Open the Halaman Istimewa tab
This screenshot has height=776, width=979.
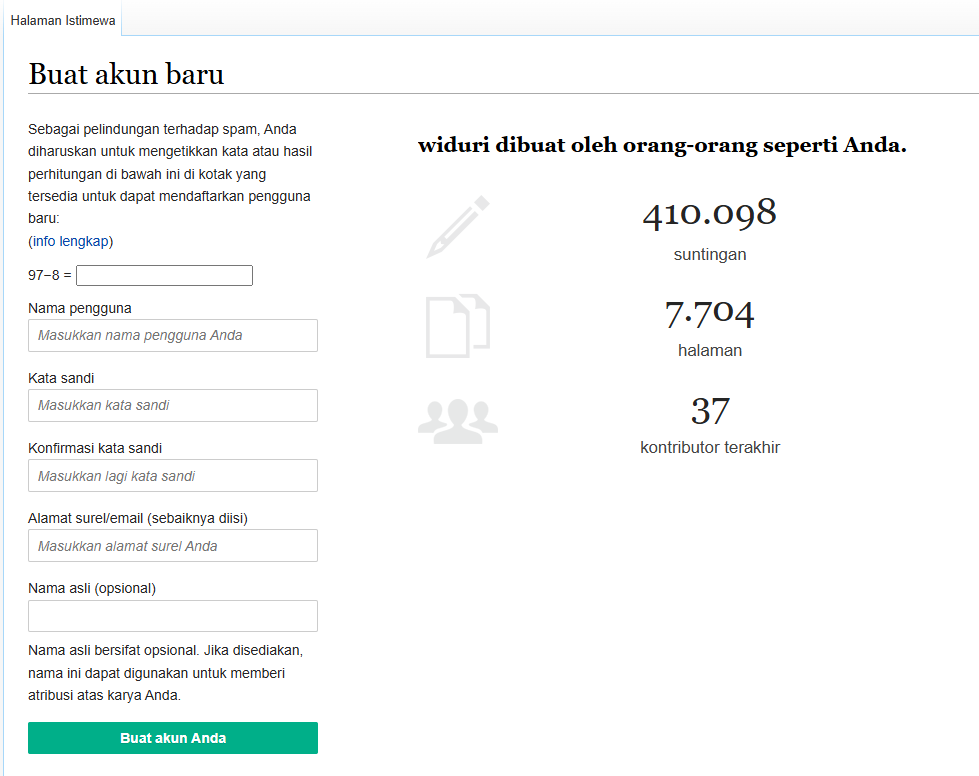[62, 20]
